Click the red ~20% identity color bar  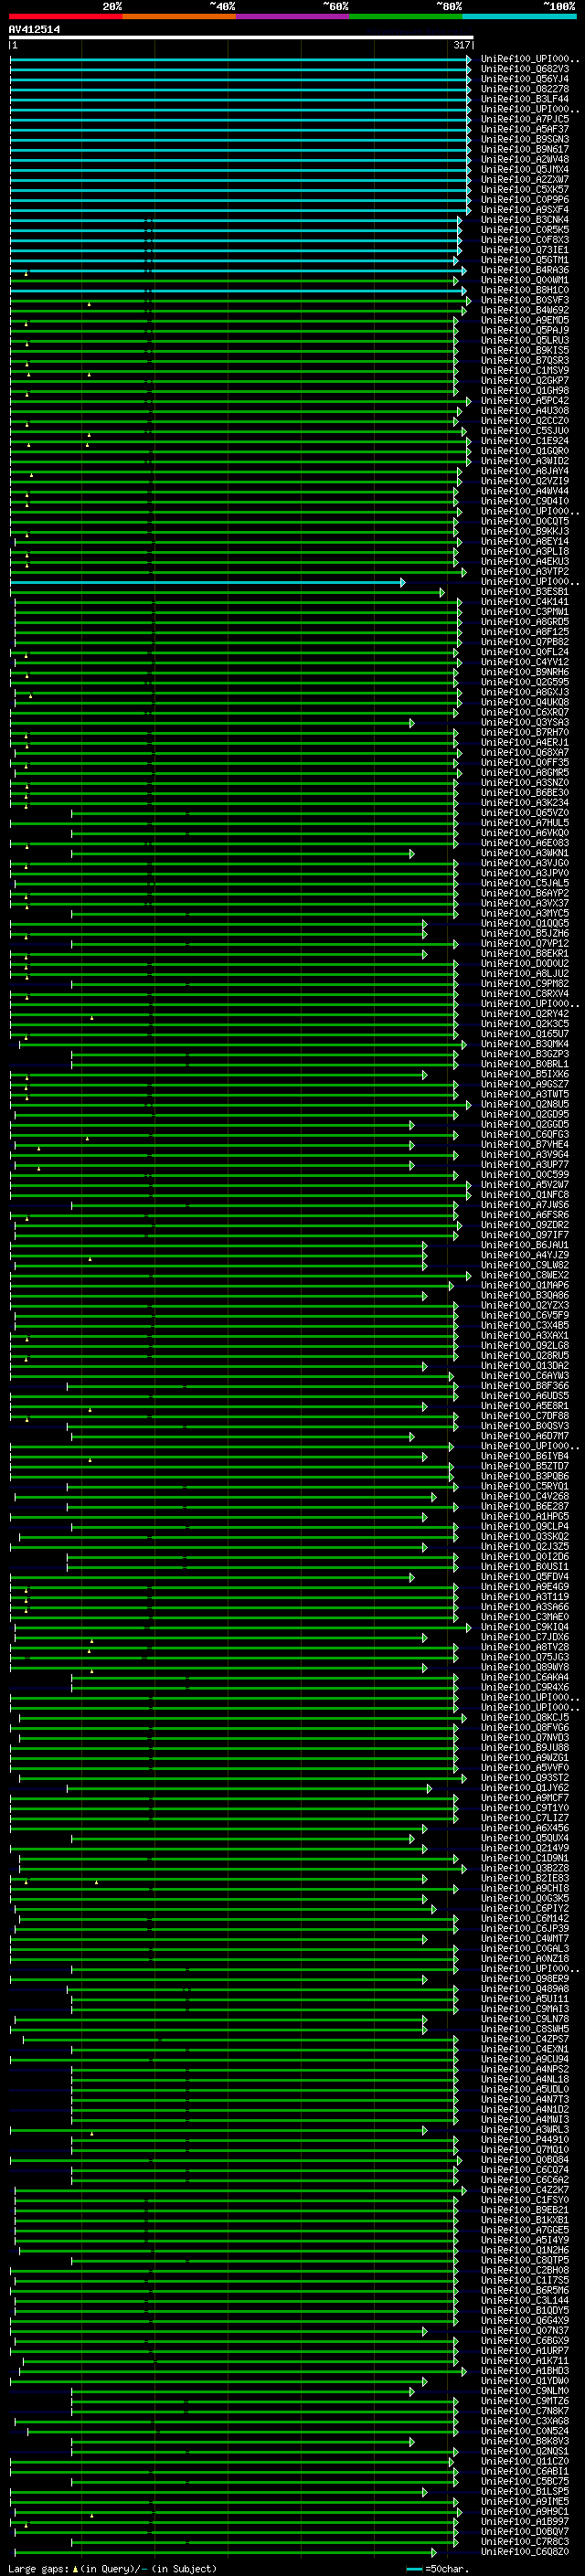[65, 16]
